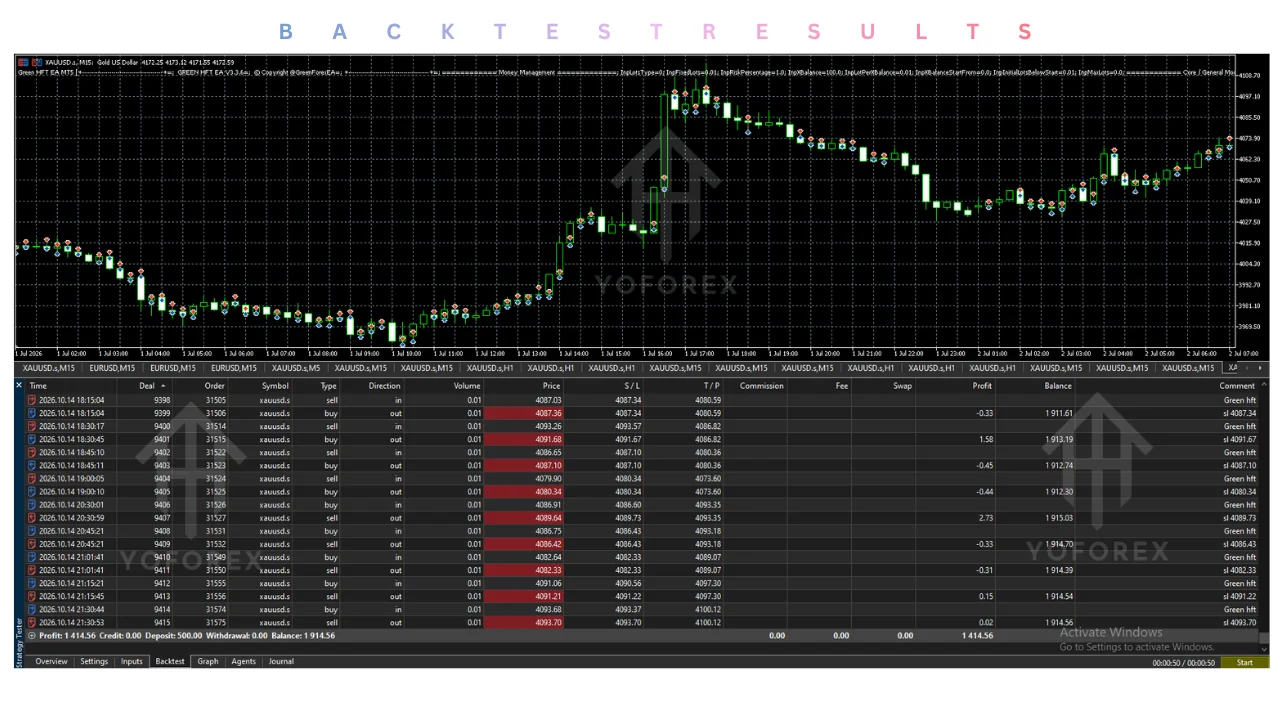The width and height of the screenshot is (1280, 720).
Task: Sort deals by the Deal column
Action: tap(146, 385)
